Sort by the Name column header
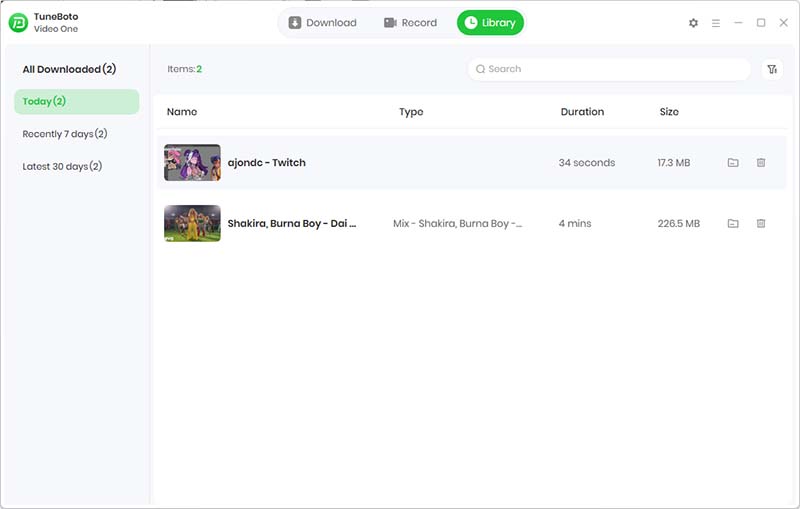The width and height of the screenshot is (800, 509). [182, 112]
